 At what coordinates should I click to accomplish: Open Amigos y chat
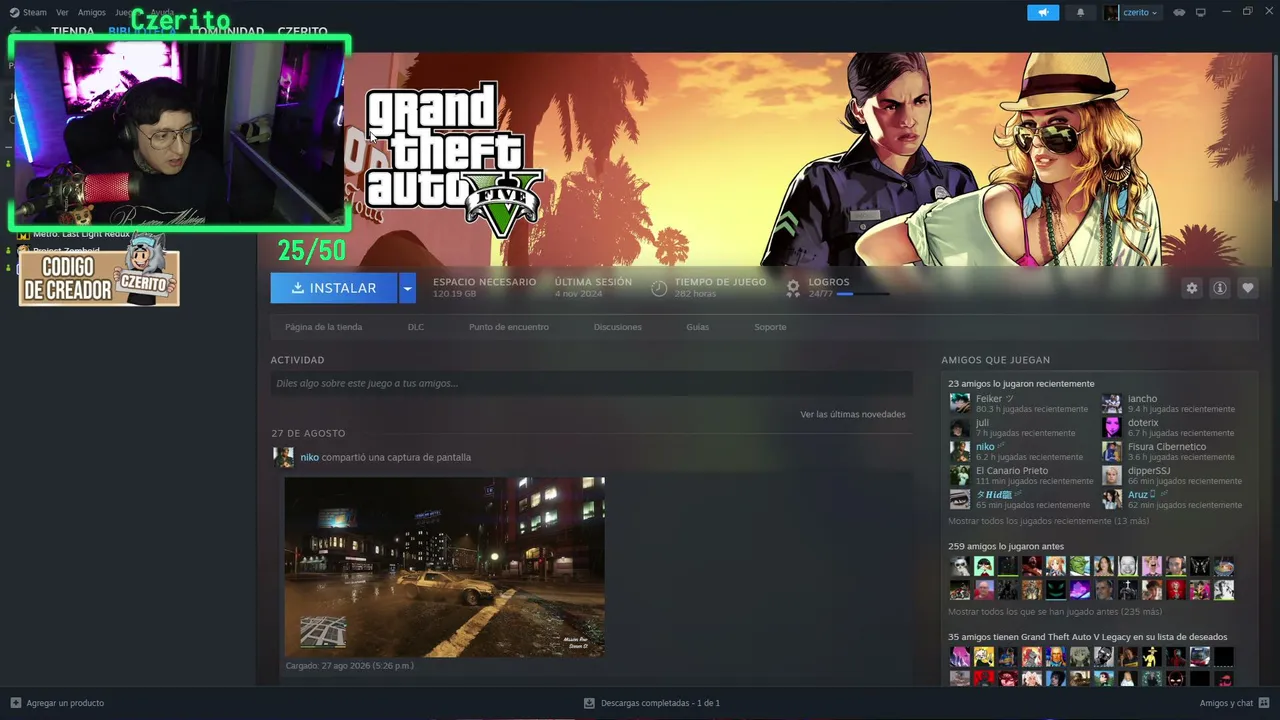pyautogui.click(x=1226, y=703)
